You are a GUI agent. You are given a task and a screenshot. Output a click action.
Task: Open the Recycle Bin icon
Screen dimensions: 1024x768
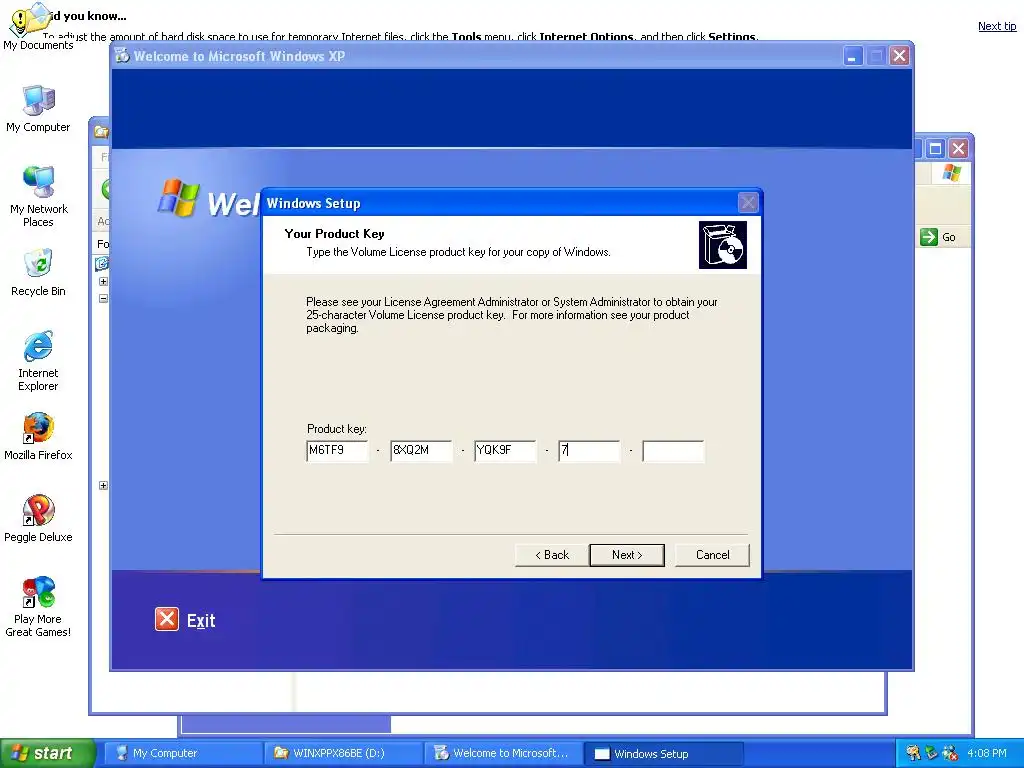tap(39, 272)
